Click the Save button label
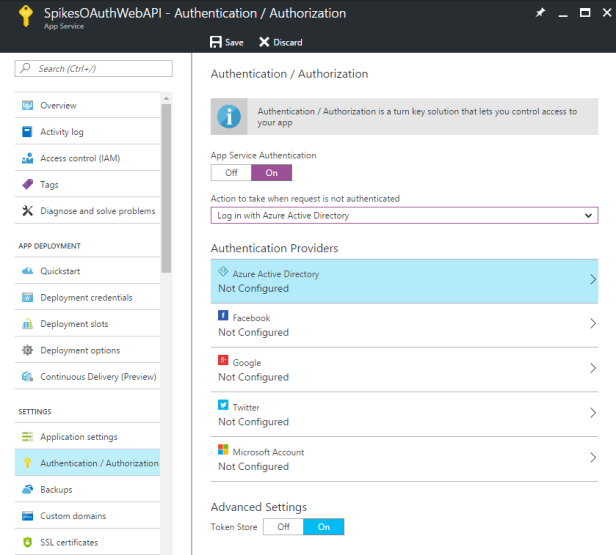 point(234,42)
